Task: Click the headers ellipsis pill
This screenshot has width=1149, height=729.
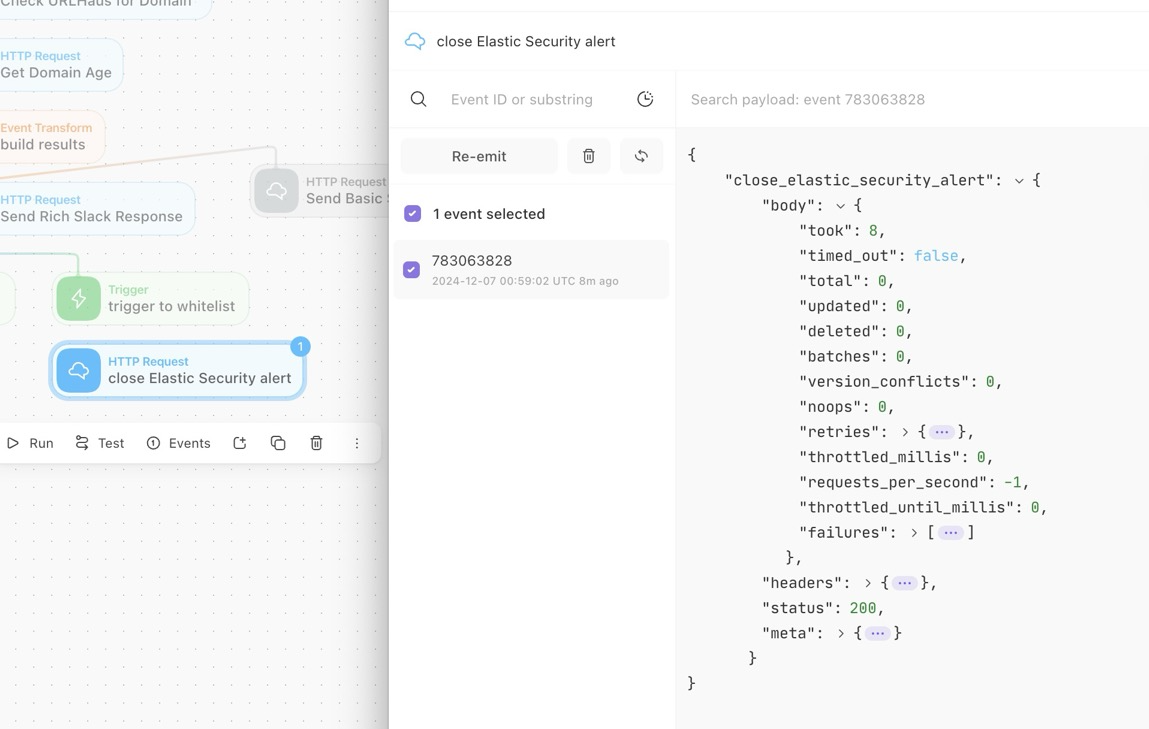Action: point(904,583)
